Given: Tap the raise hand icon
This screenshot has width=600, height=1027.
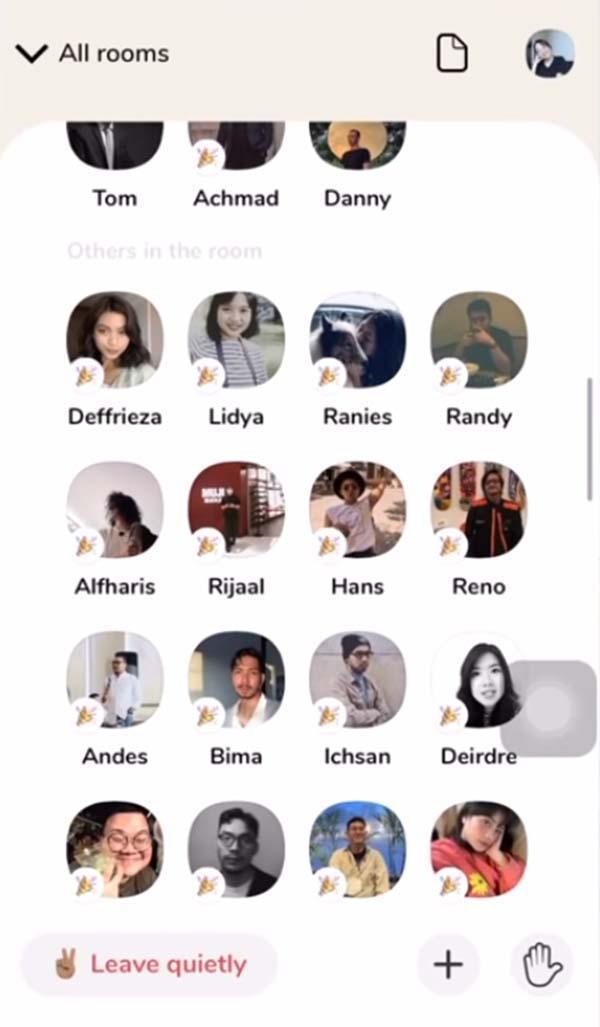Looking at the screenshot, I should click(542, 964).
